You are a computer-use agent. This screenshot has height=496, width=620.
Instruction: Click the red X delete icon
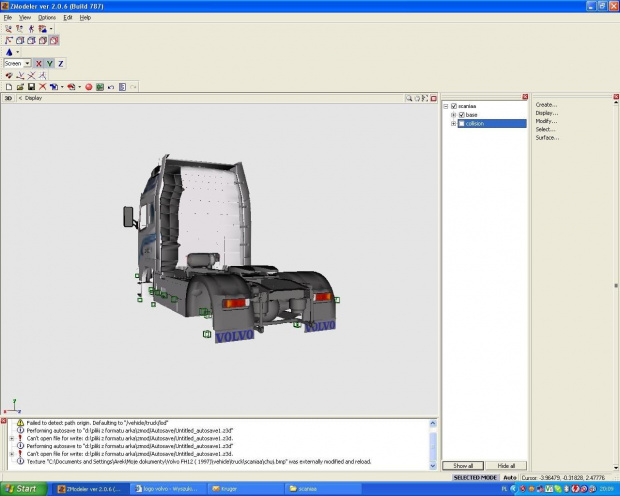(42, 87)
